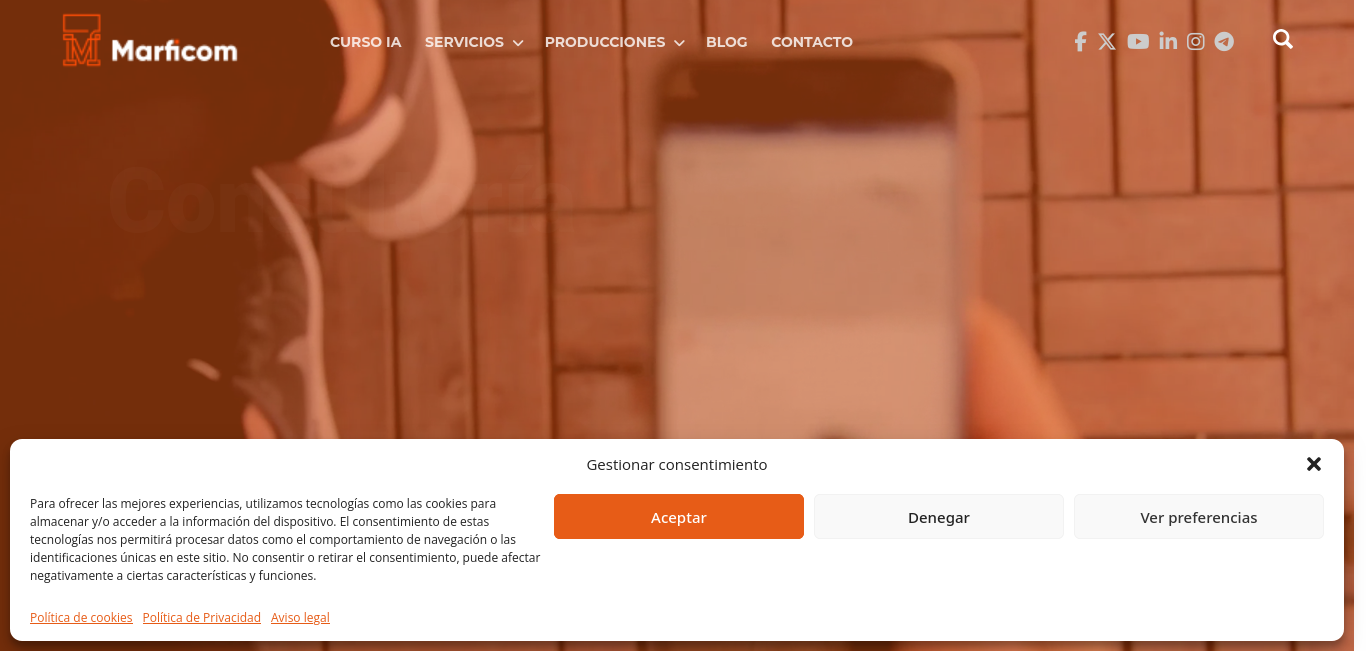The height and width of the screenshot is (651, 1366).
Task: Open the Telegram social icon
Action: (x=1224, y=41)
